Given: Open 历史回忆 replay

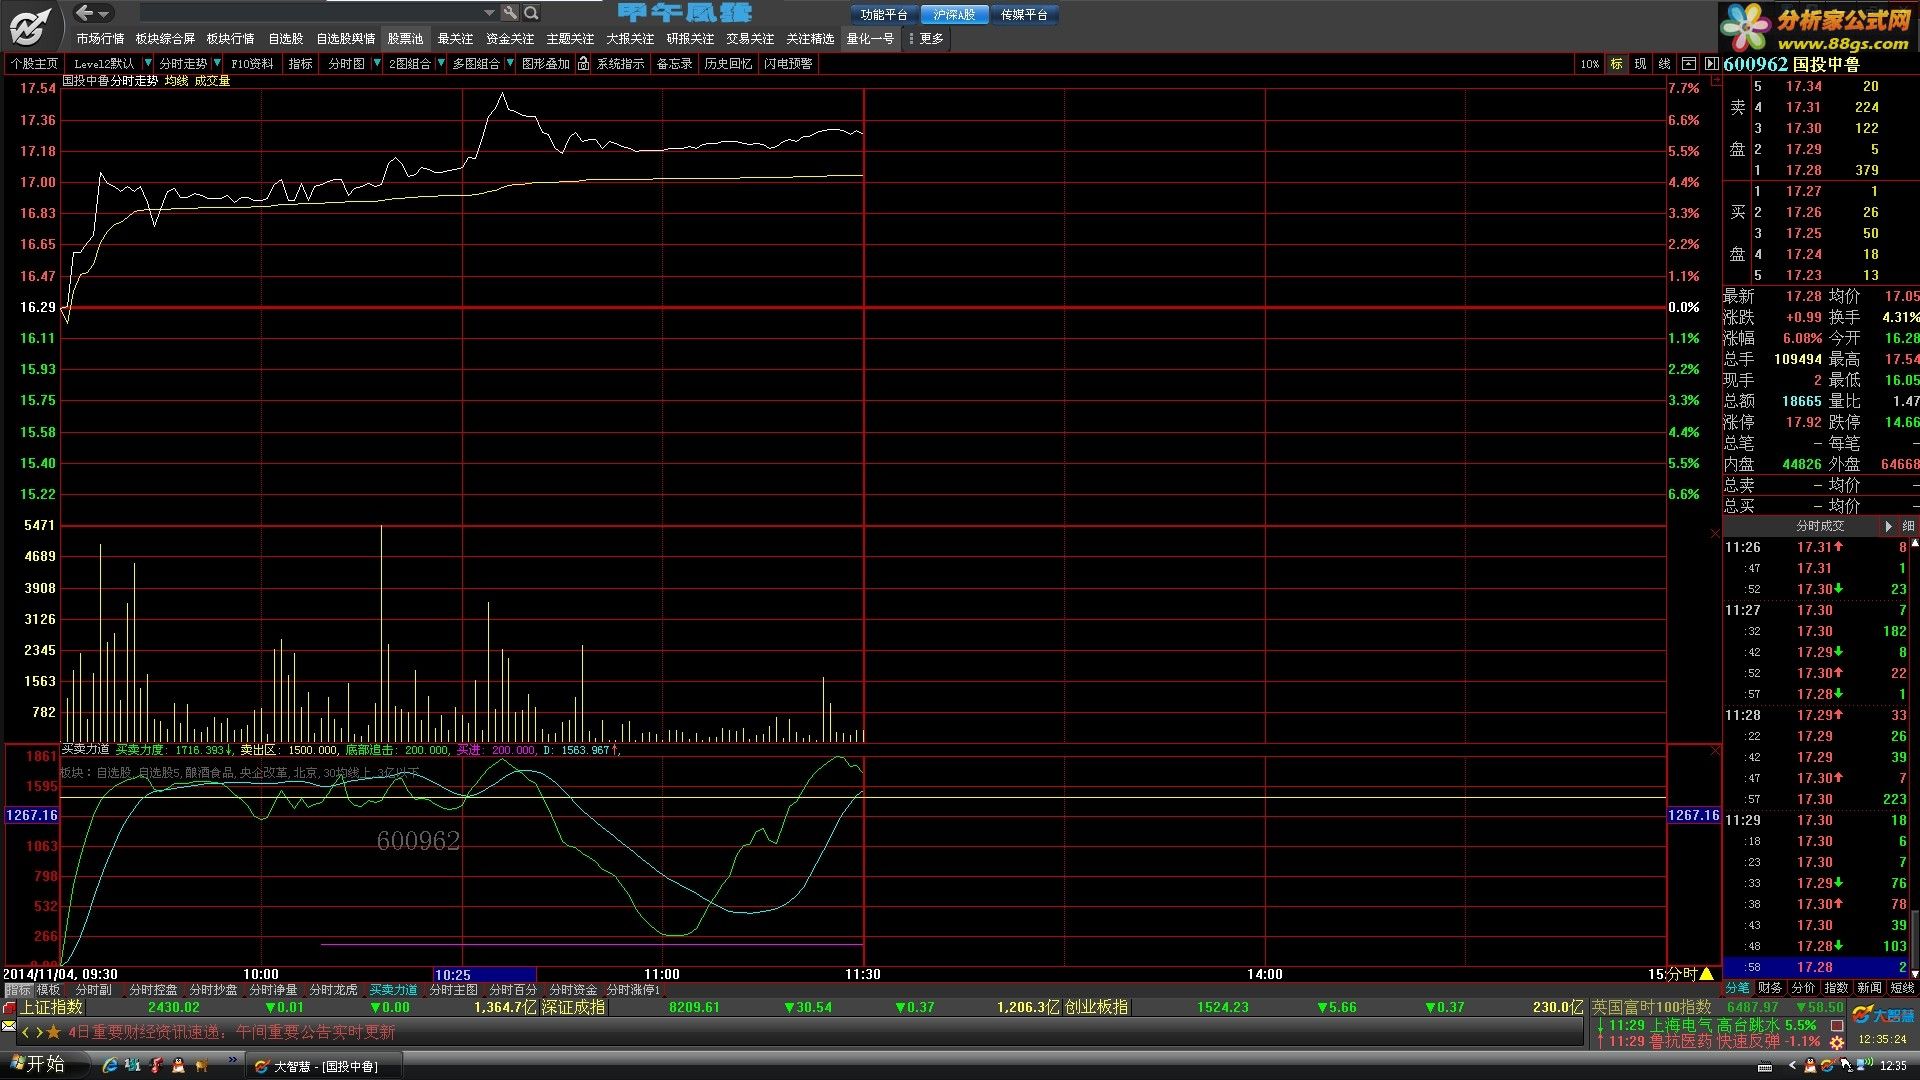Looking at the screenshot, I should 728,63.
